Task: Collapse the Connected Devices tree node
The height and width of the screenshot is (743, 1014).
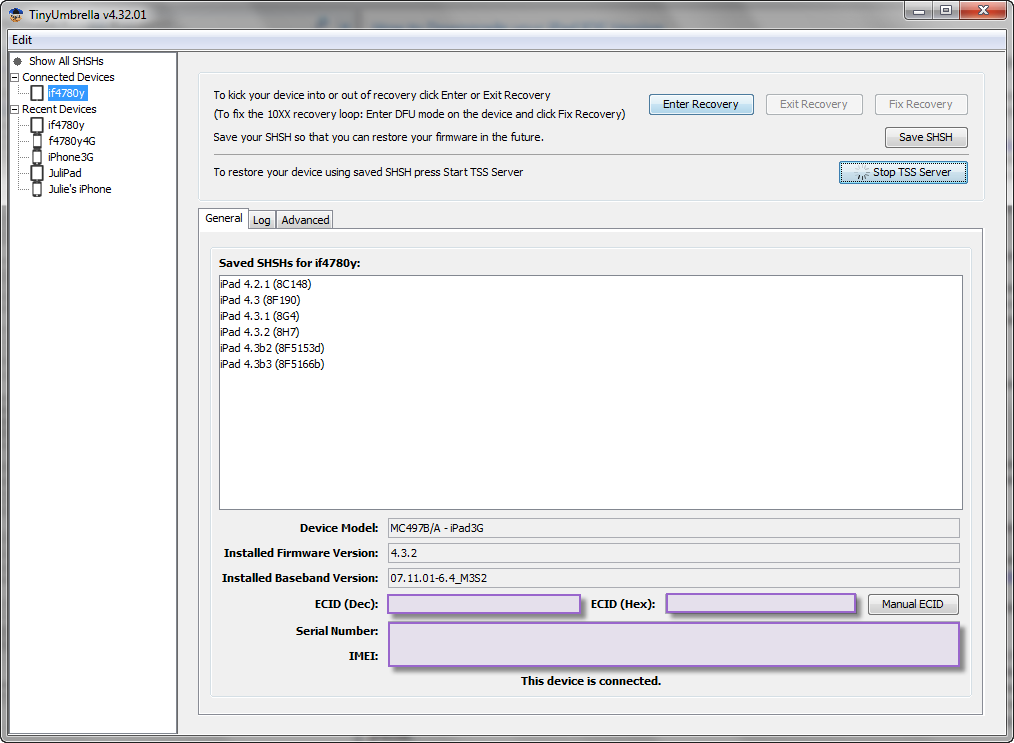Action: click(x=14, y=77)
